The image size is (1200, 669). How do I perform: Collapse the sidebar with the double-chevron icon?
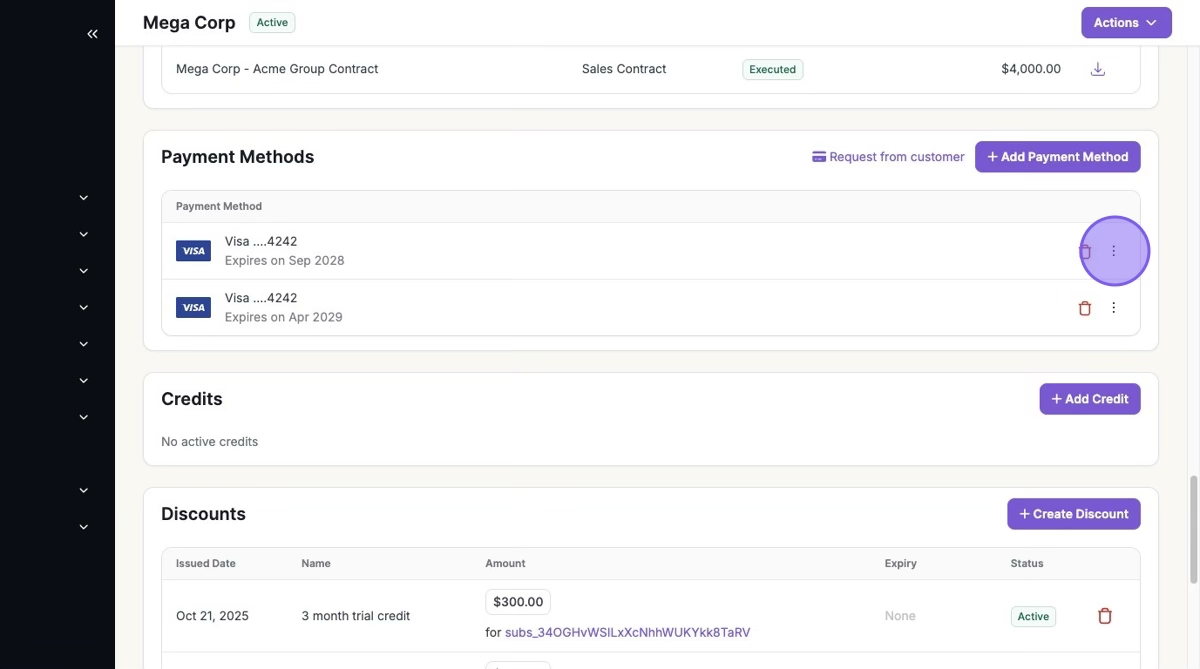[92, 34]
